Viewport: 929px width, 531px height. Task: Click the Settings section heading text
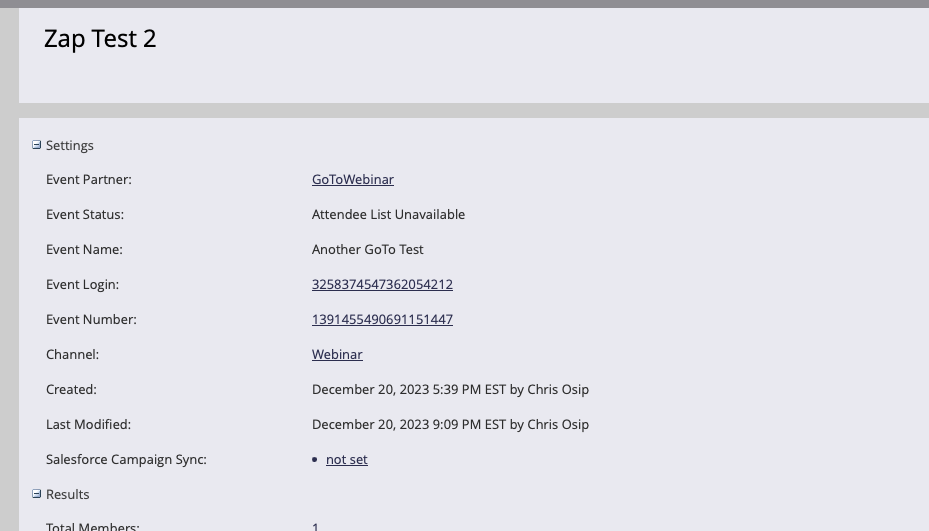70,146
